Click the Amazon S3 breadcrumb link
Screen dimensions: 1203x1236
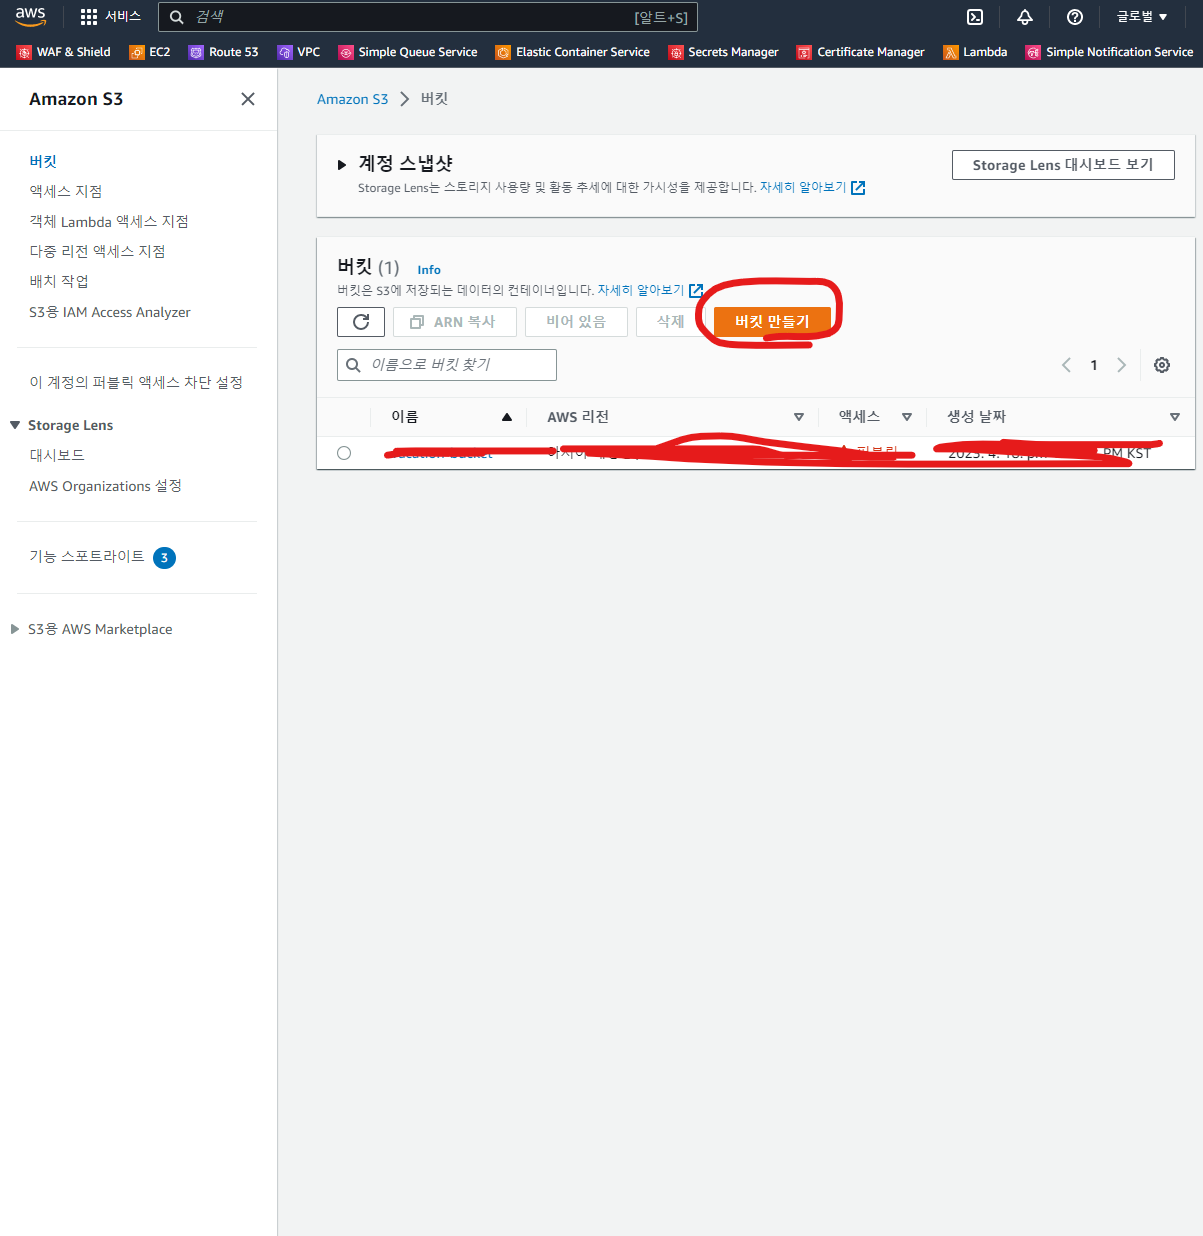tap(352, 99)
